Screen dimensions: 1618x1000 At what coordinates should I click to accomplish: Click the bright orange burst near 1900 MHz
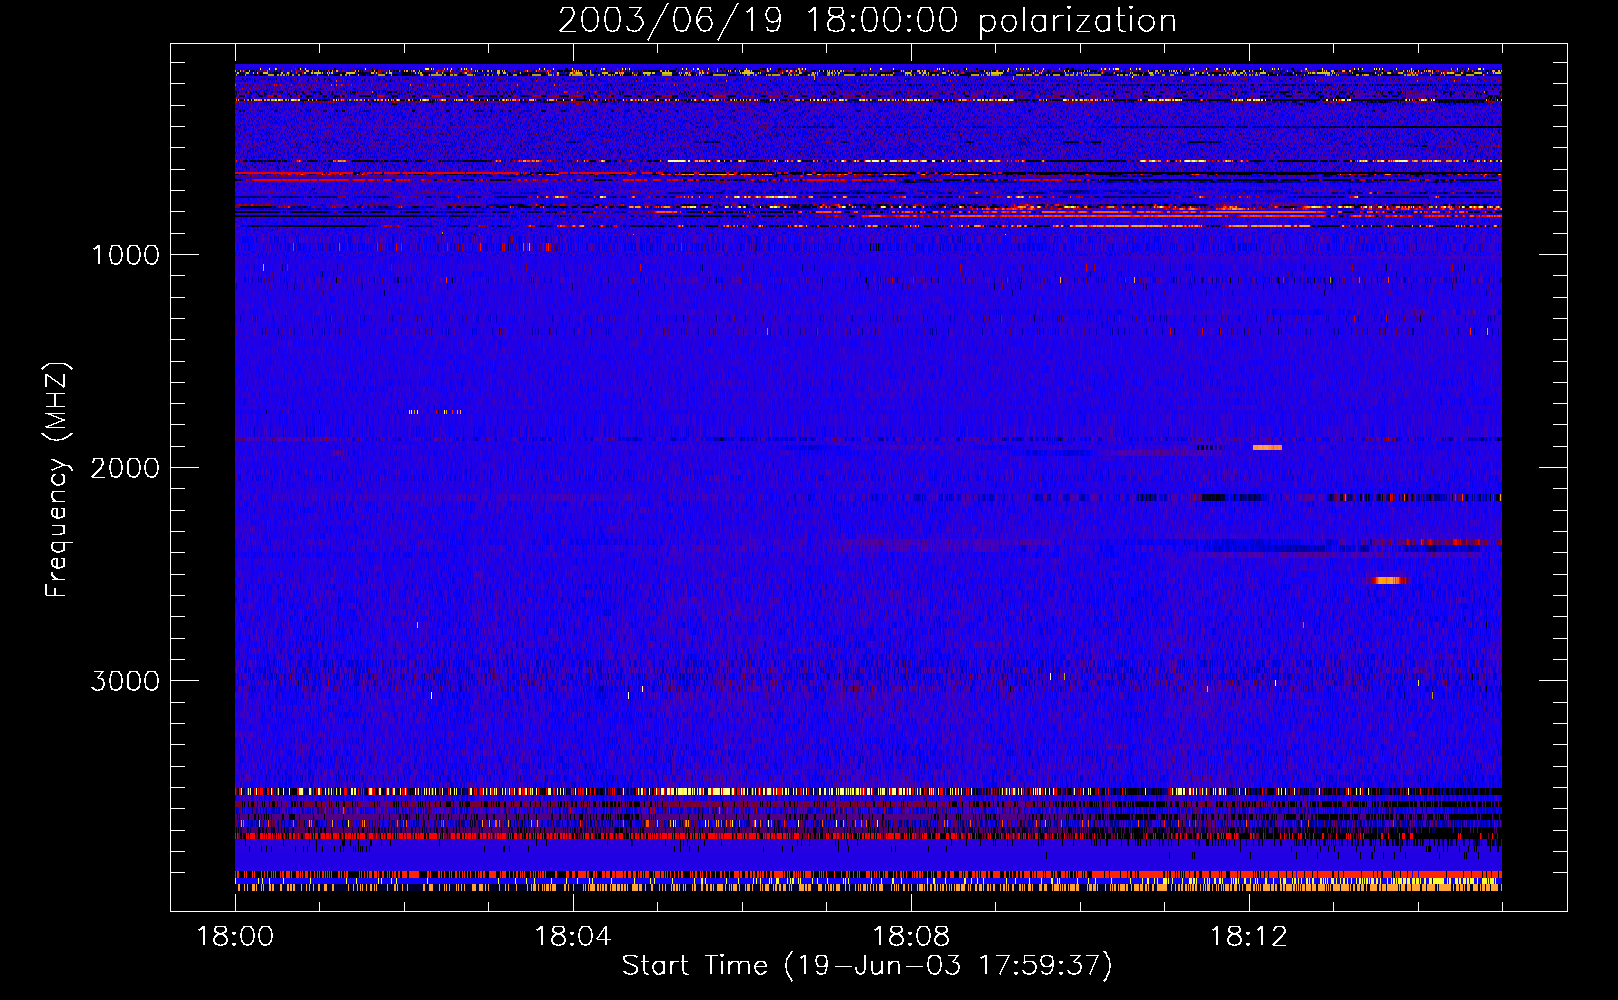click(x=1267, y=447)
